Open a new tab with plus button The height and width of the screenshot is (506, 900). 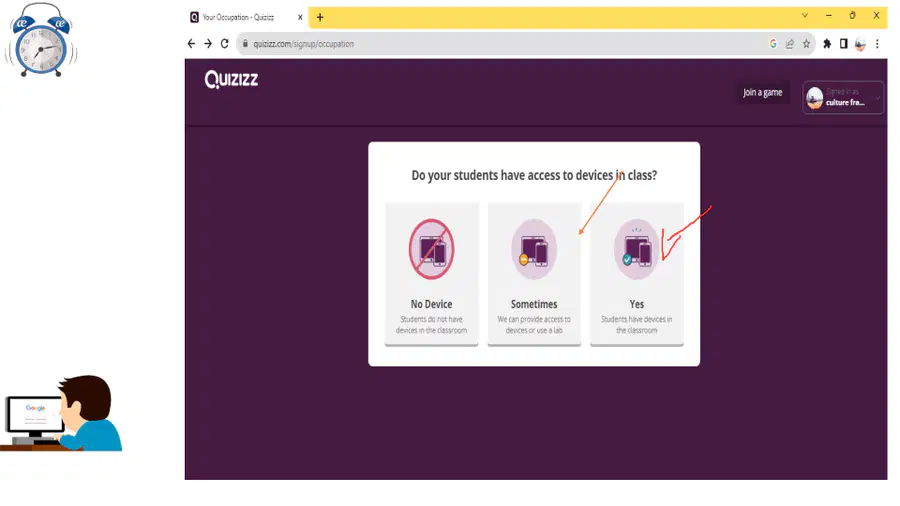point(320,17)
